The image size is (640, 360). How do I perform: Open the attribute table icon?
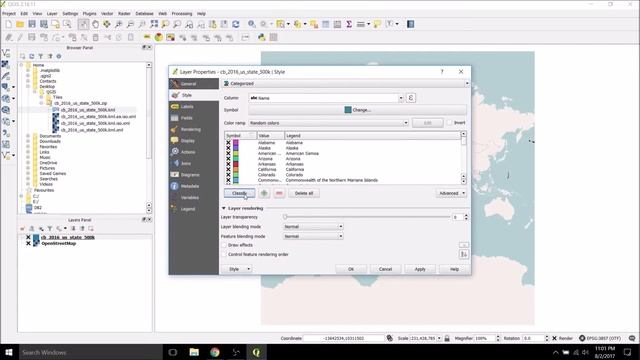tap(326, 24)
